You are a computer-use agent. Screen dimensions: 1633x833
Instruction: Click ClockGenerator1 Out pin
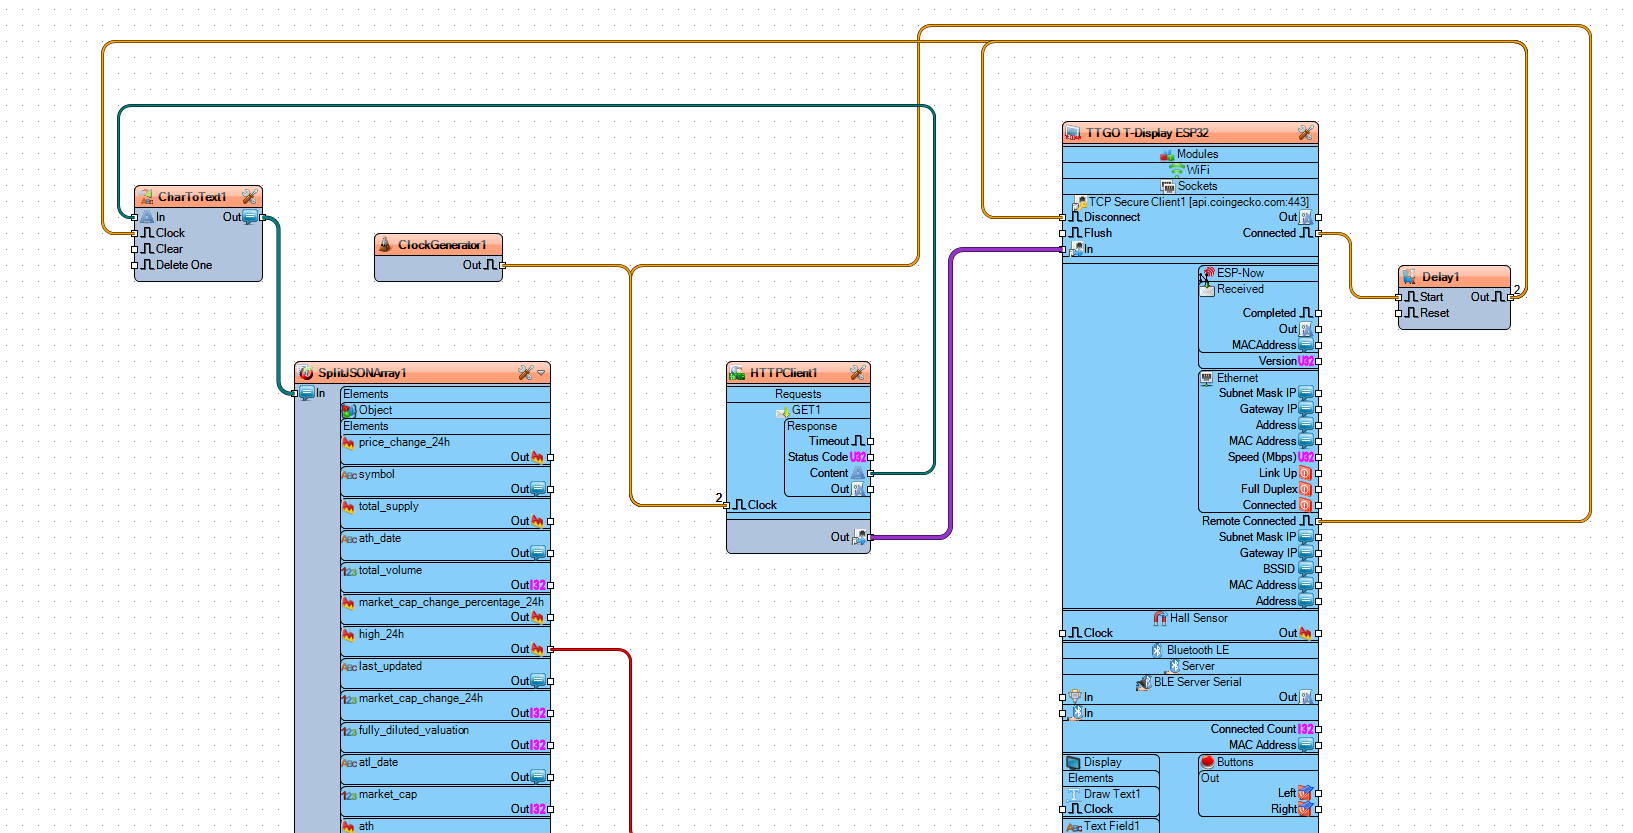pos(503,265)
